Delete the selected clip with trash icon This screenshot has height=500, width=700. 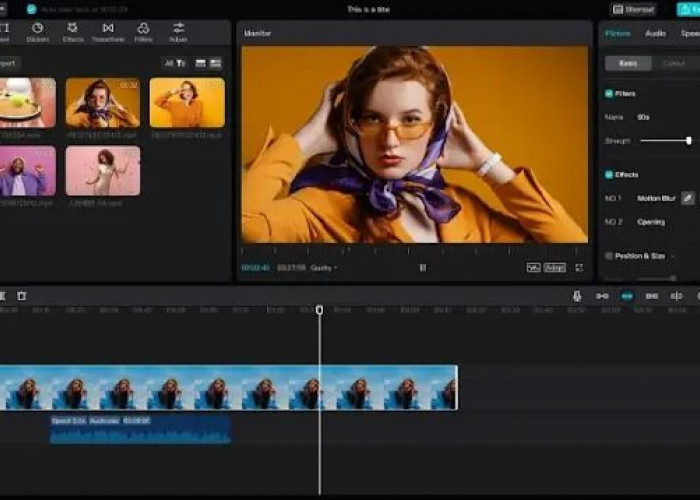pyautogui.click(x=21, y=296)
